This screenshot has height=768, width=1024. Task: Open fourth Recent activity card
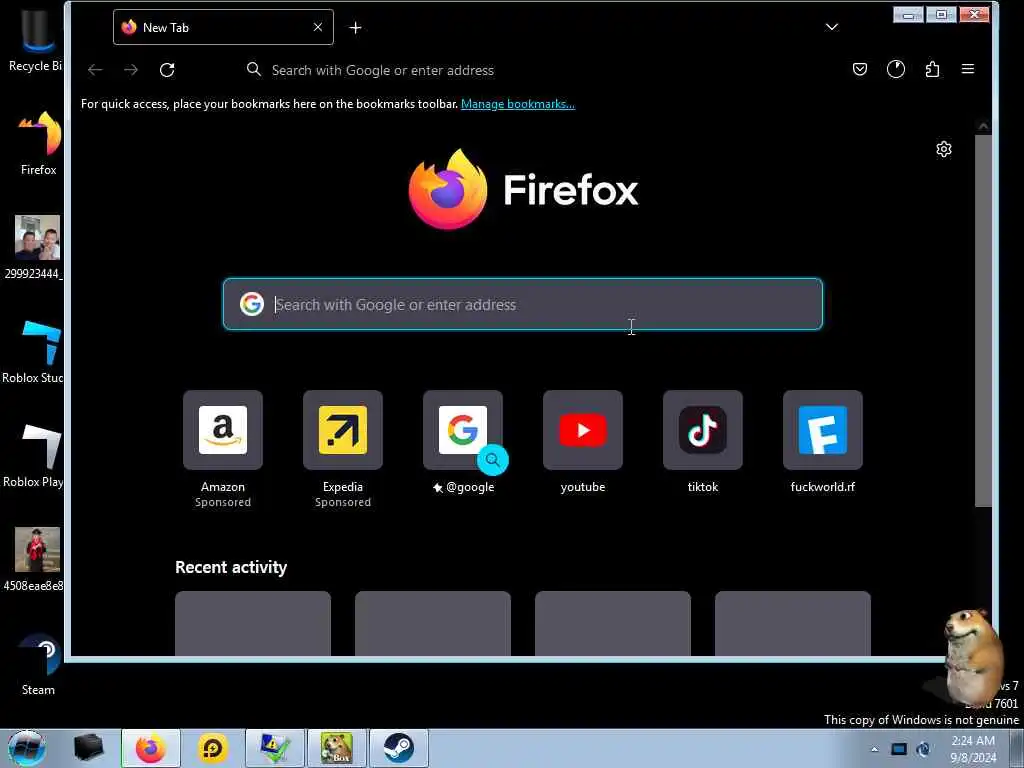click(793, 623)
